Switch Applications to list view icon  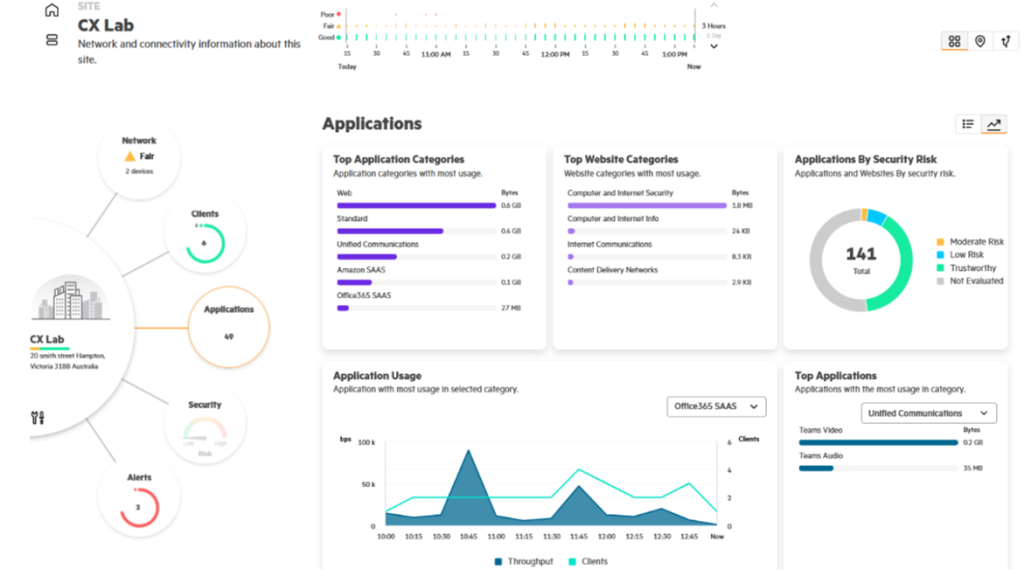(x=968, y=124)
